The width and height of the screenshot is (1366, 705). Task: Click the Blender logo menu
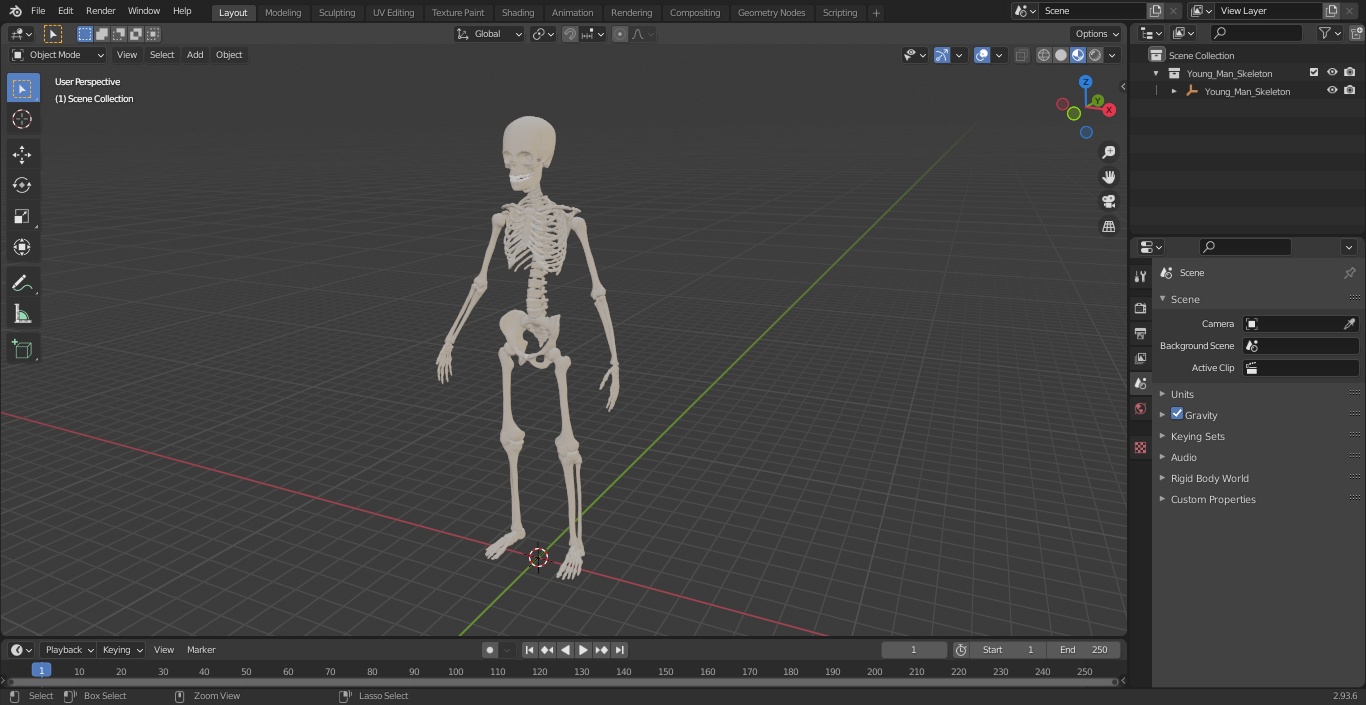tap(15, 11)
